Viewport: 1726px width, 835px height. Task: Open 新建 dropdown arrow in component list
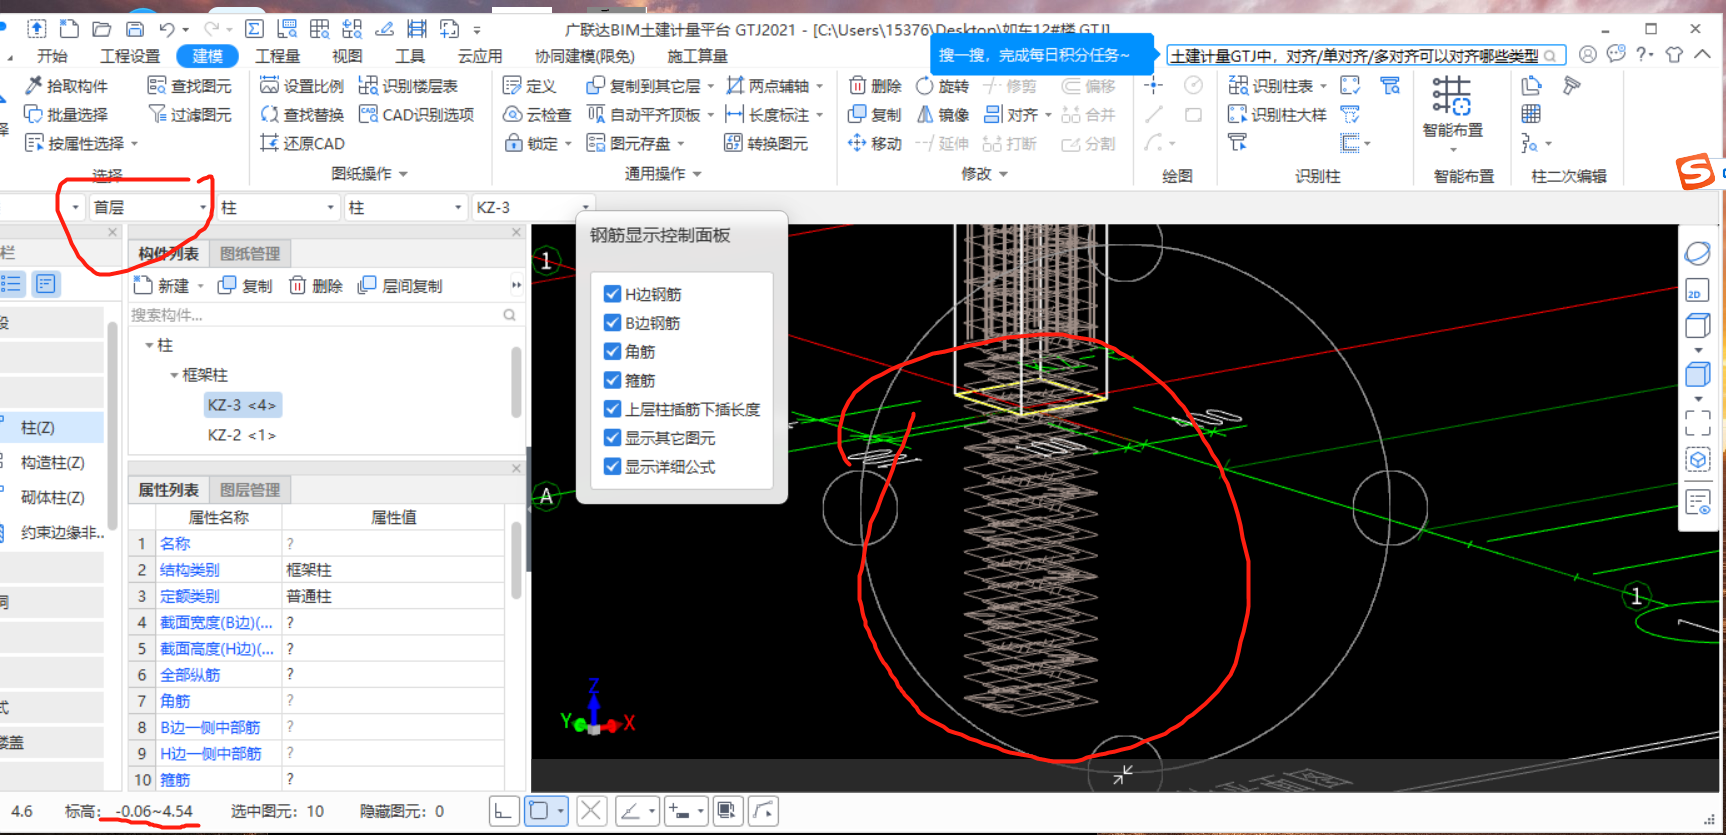pyautogui.click(x=200, y=286)
